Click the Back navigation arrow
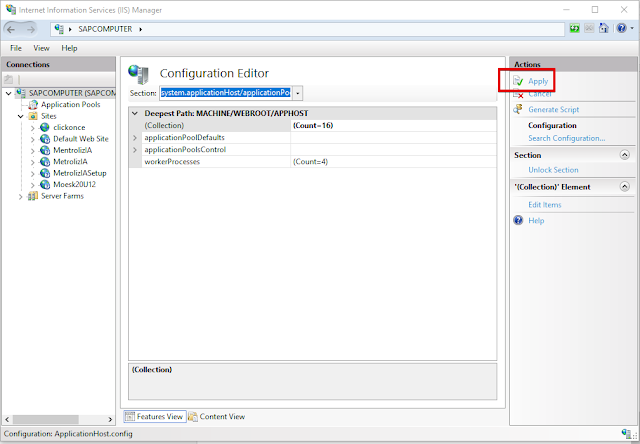Image resolution: width=640 pixels, height=444 pixels. click(x=11, y=29)
